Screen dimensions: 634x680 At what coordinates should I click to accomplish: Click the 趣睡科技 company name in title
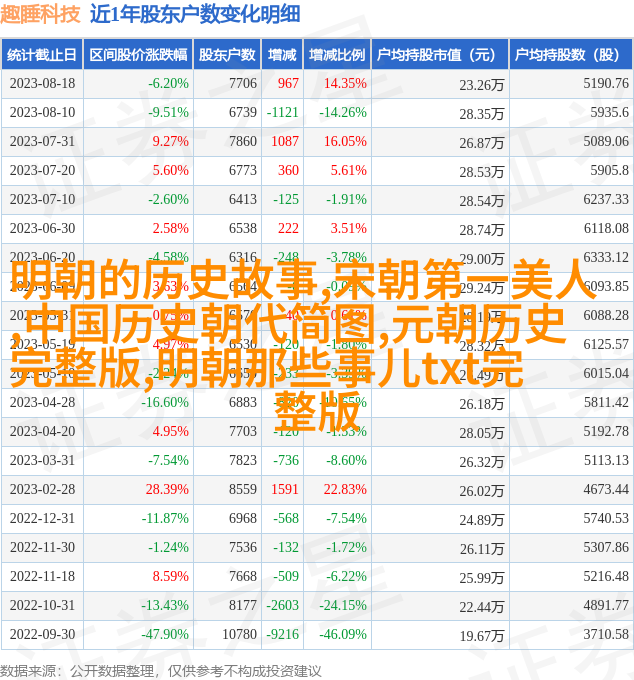[x=40, y=14]
